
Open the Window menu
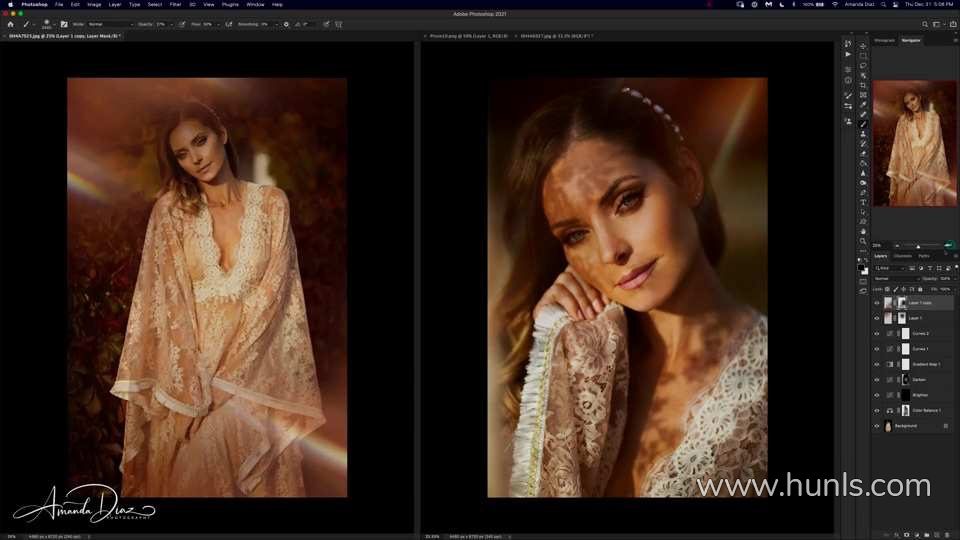255,4
